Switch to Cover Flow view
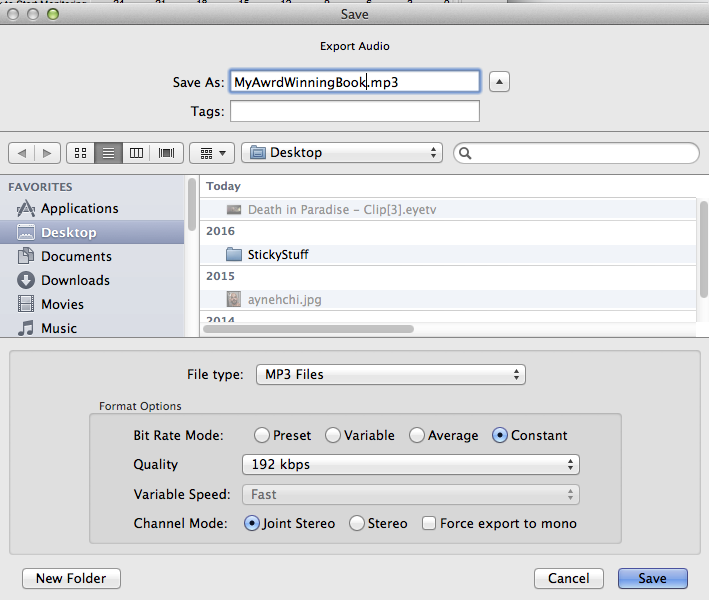Screen dimensions: 709x600 [x=166, y=153]
